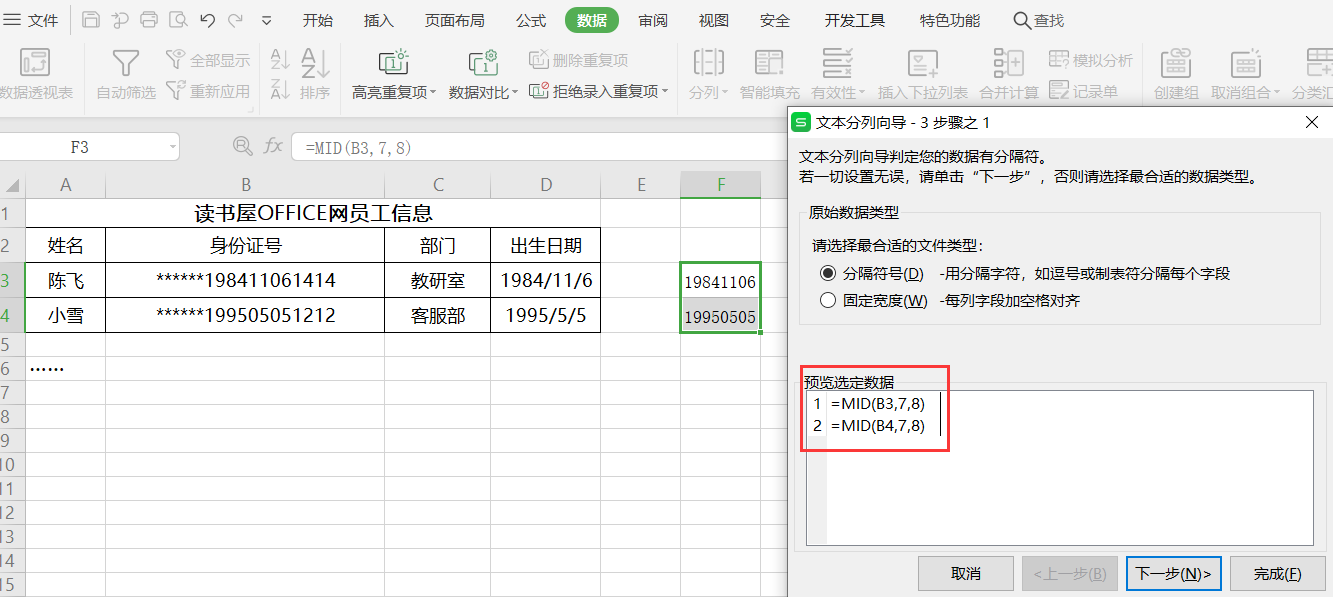
Task: Click cell containing 教研室
Action: tap(437, 281)
